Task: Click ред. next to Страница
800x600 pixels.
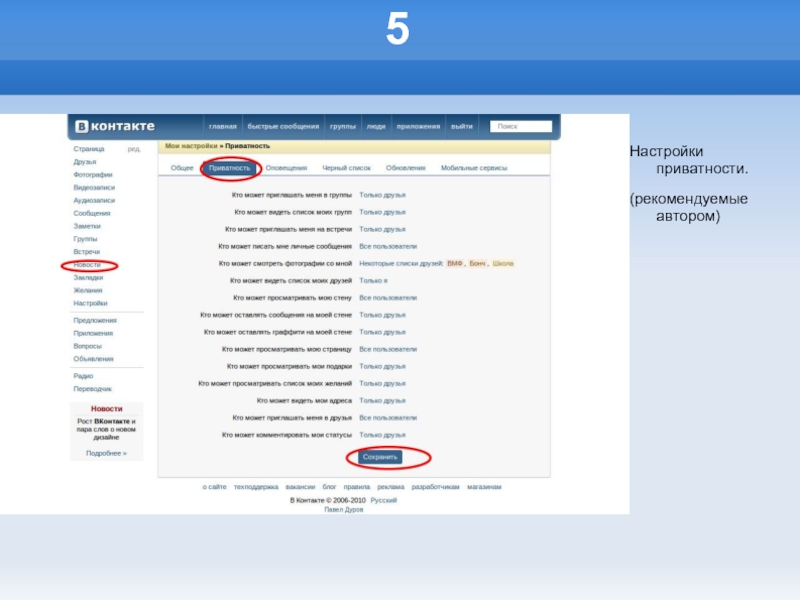Action: coord(134,149)
